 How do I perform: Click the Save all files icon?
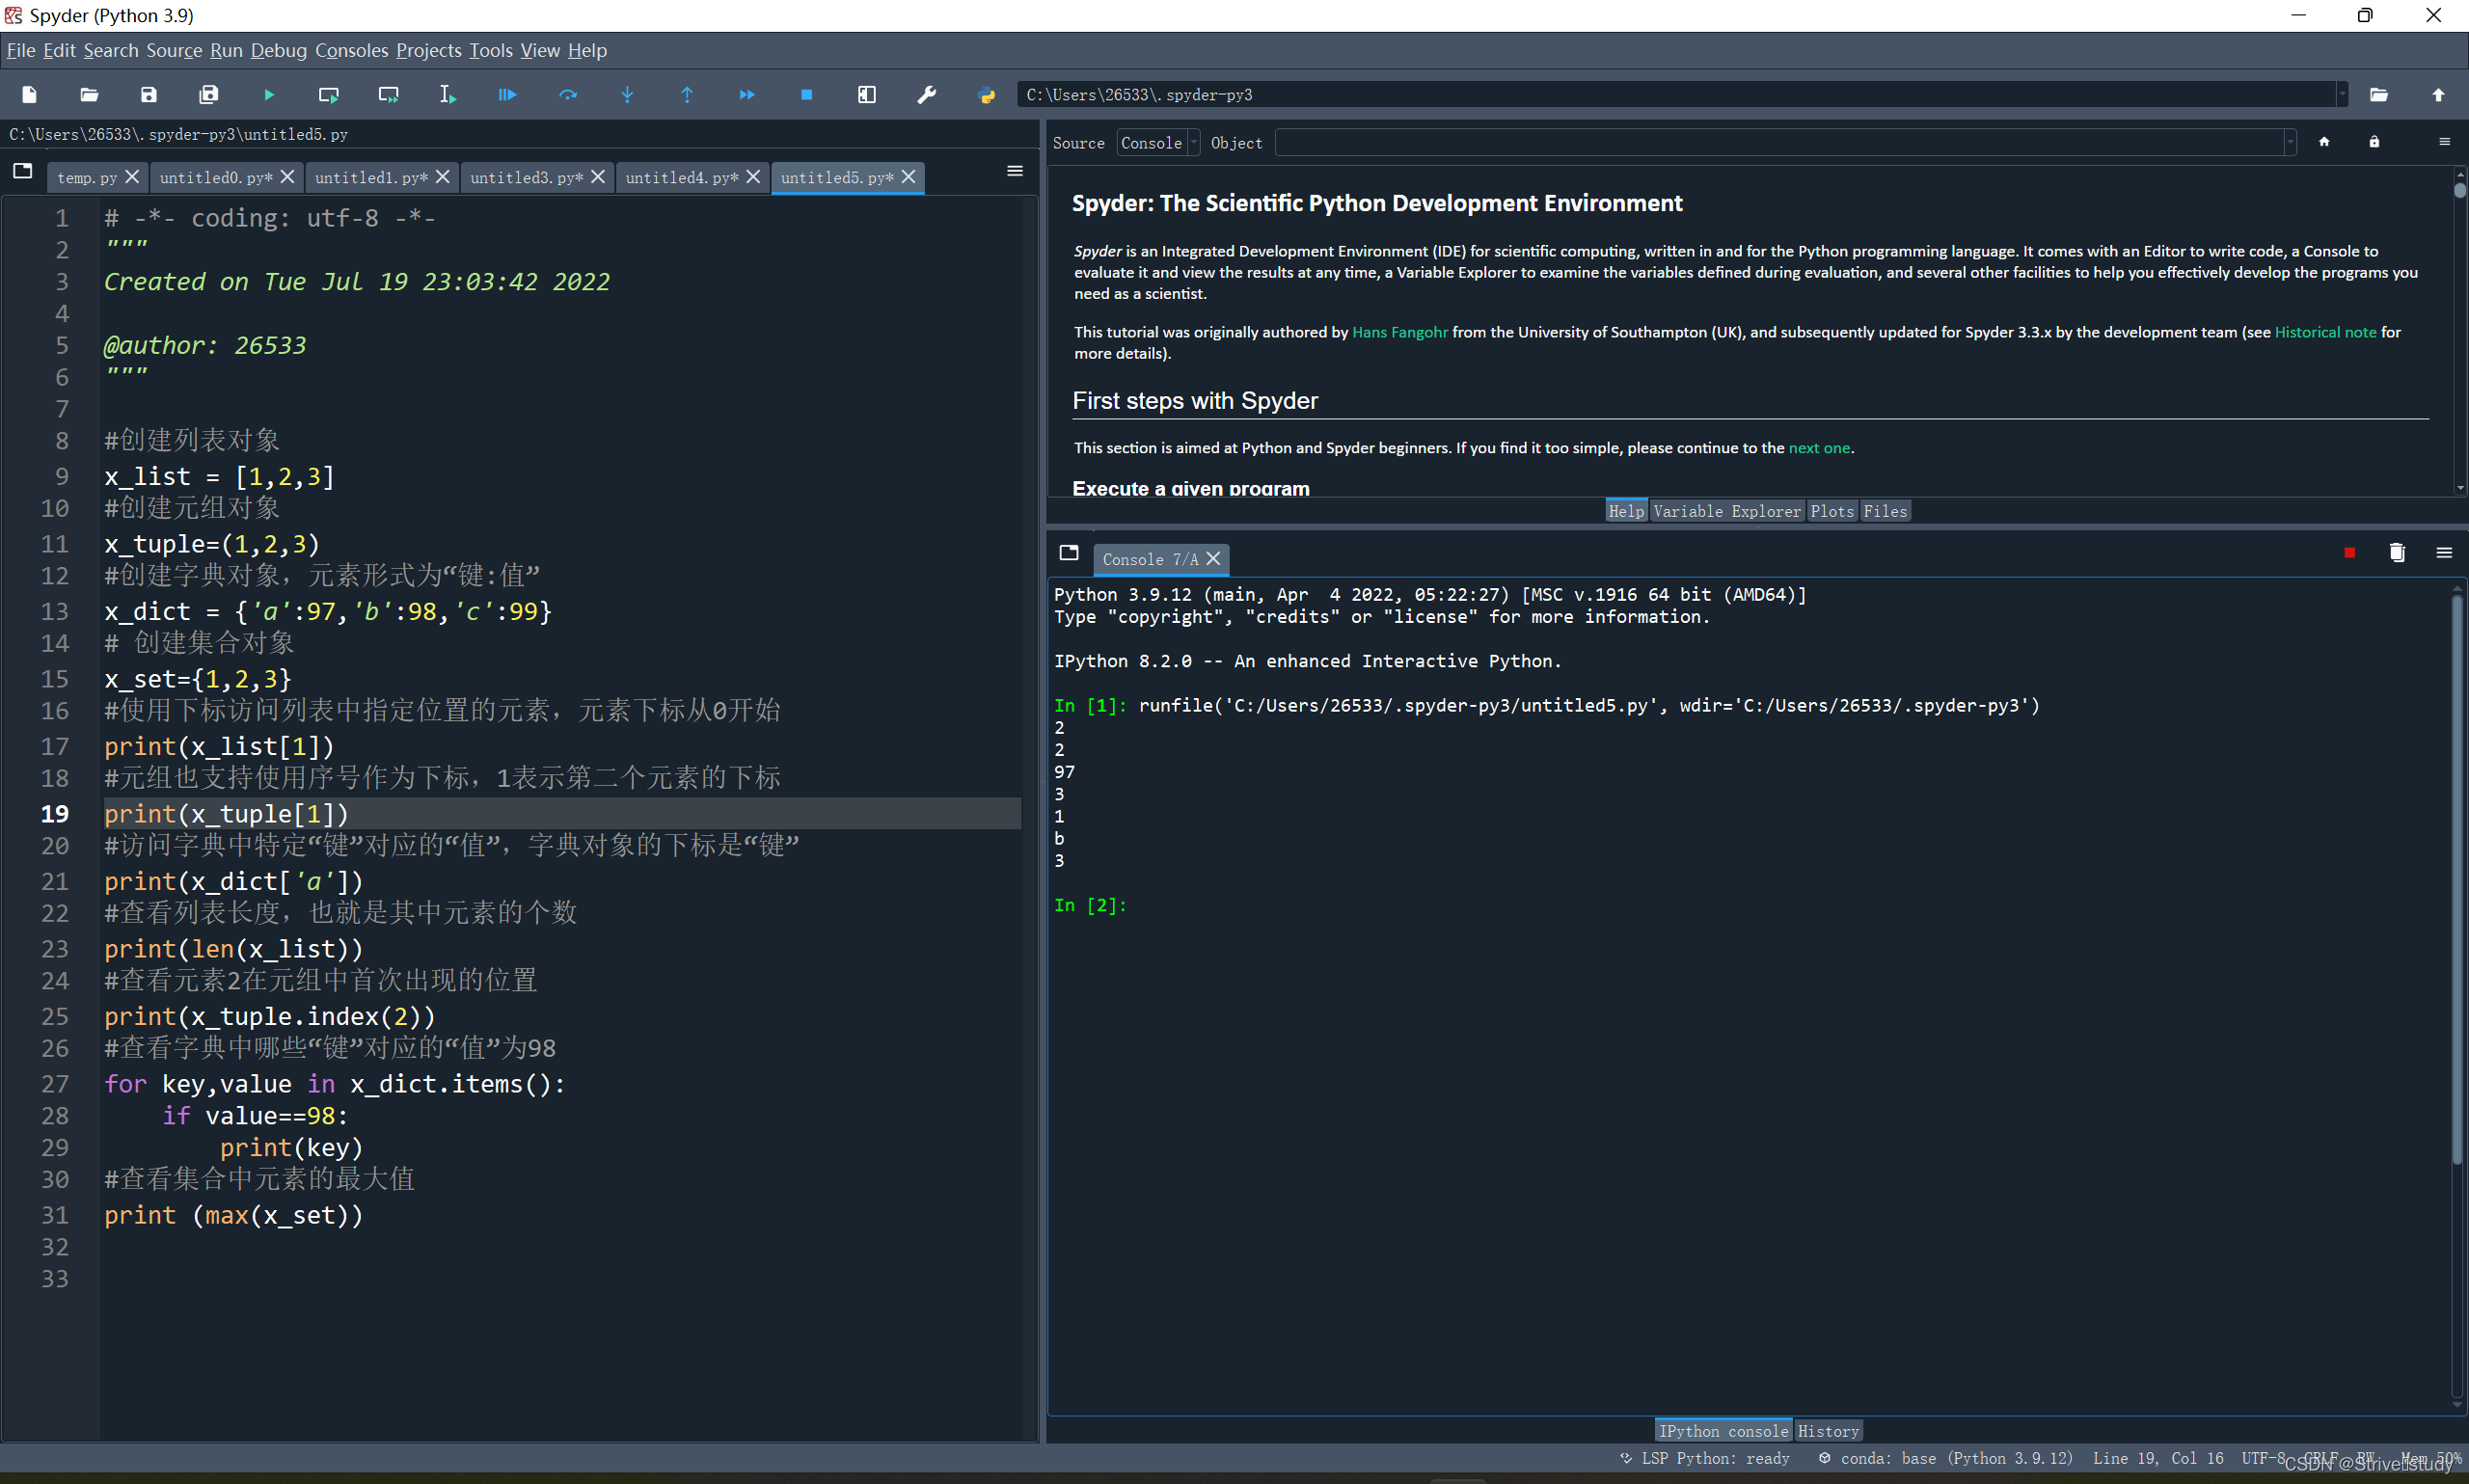click(208, 95)
